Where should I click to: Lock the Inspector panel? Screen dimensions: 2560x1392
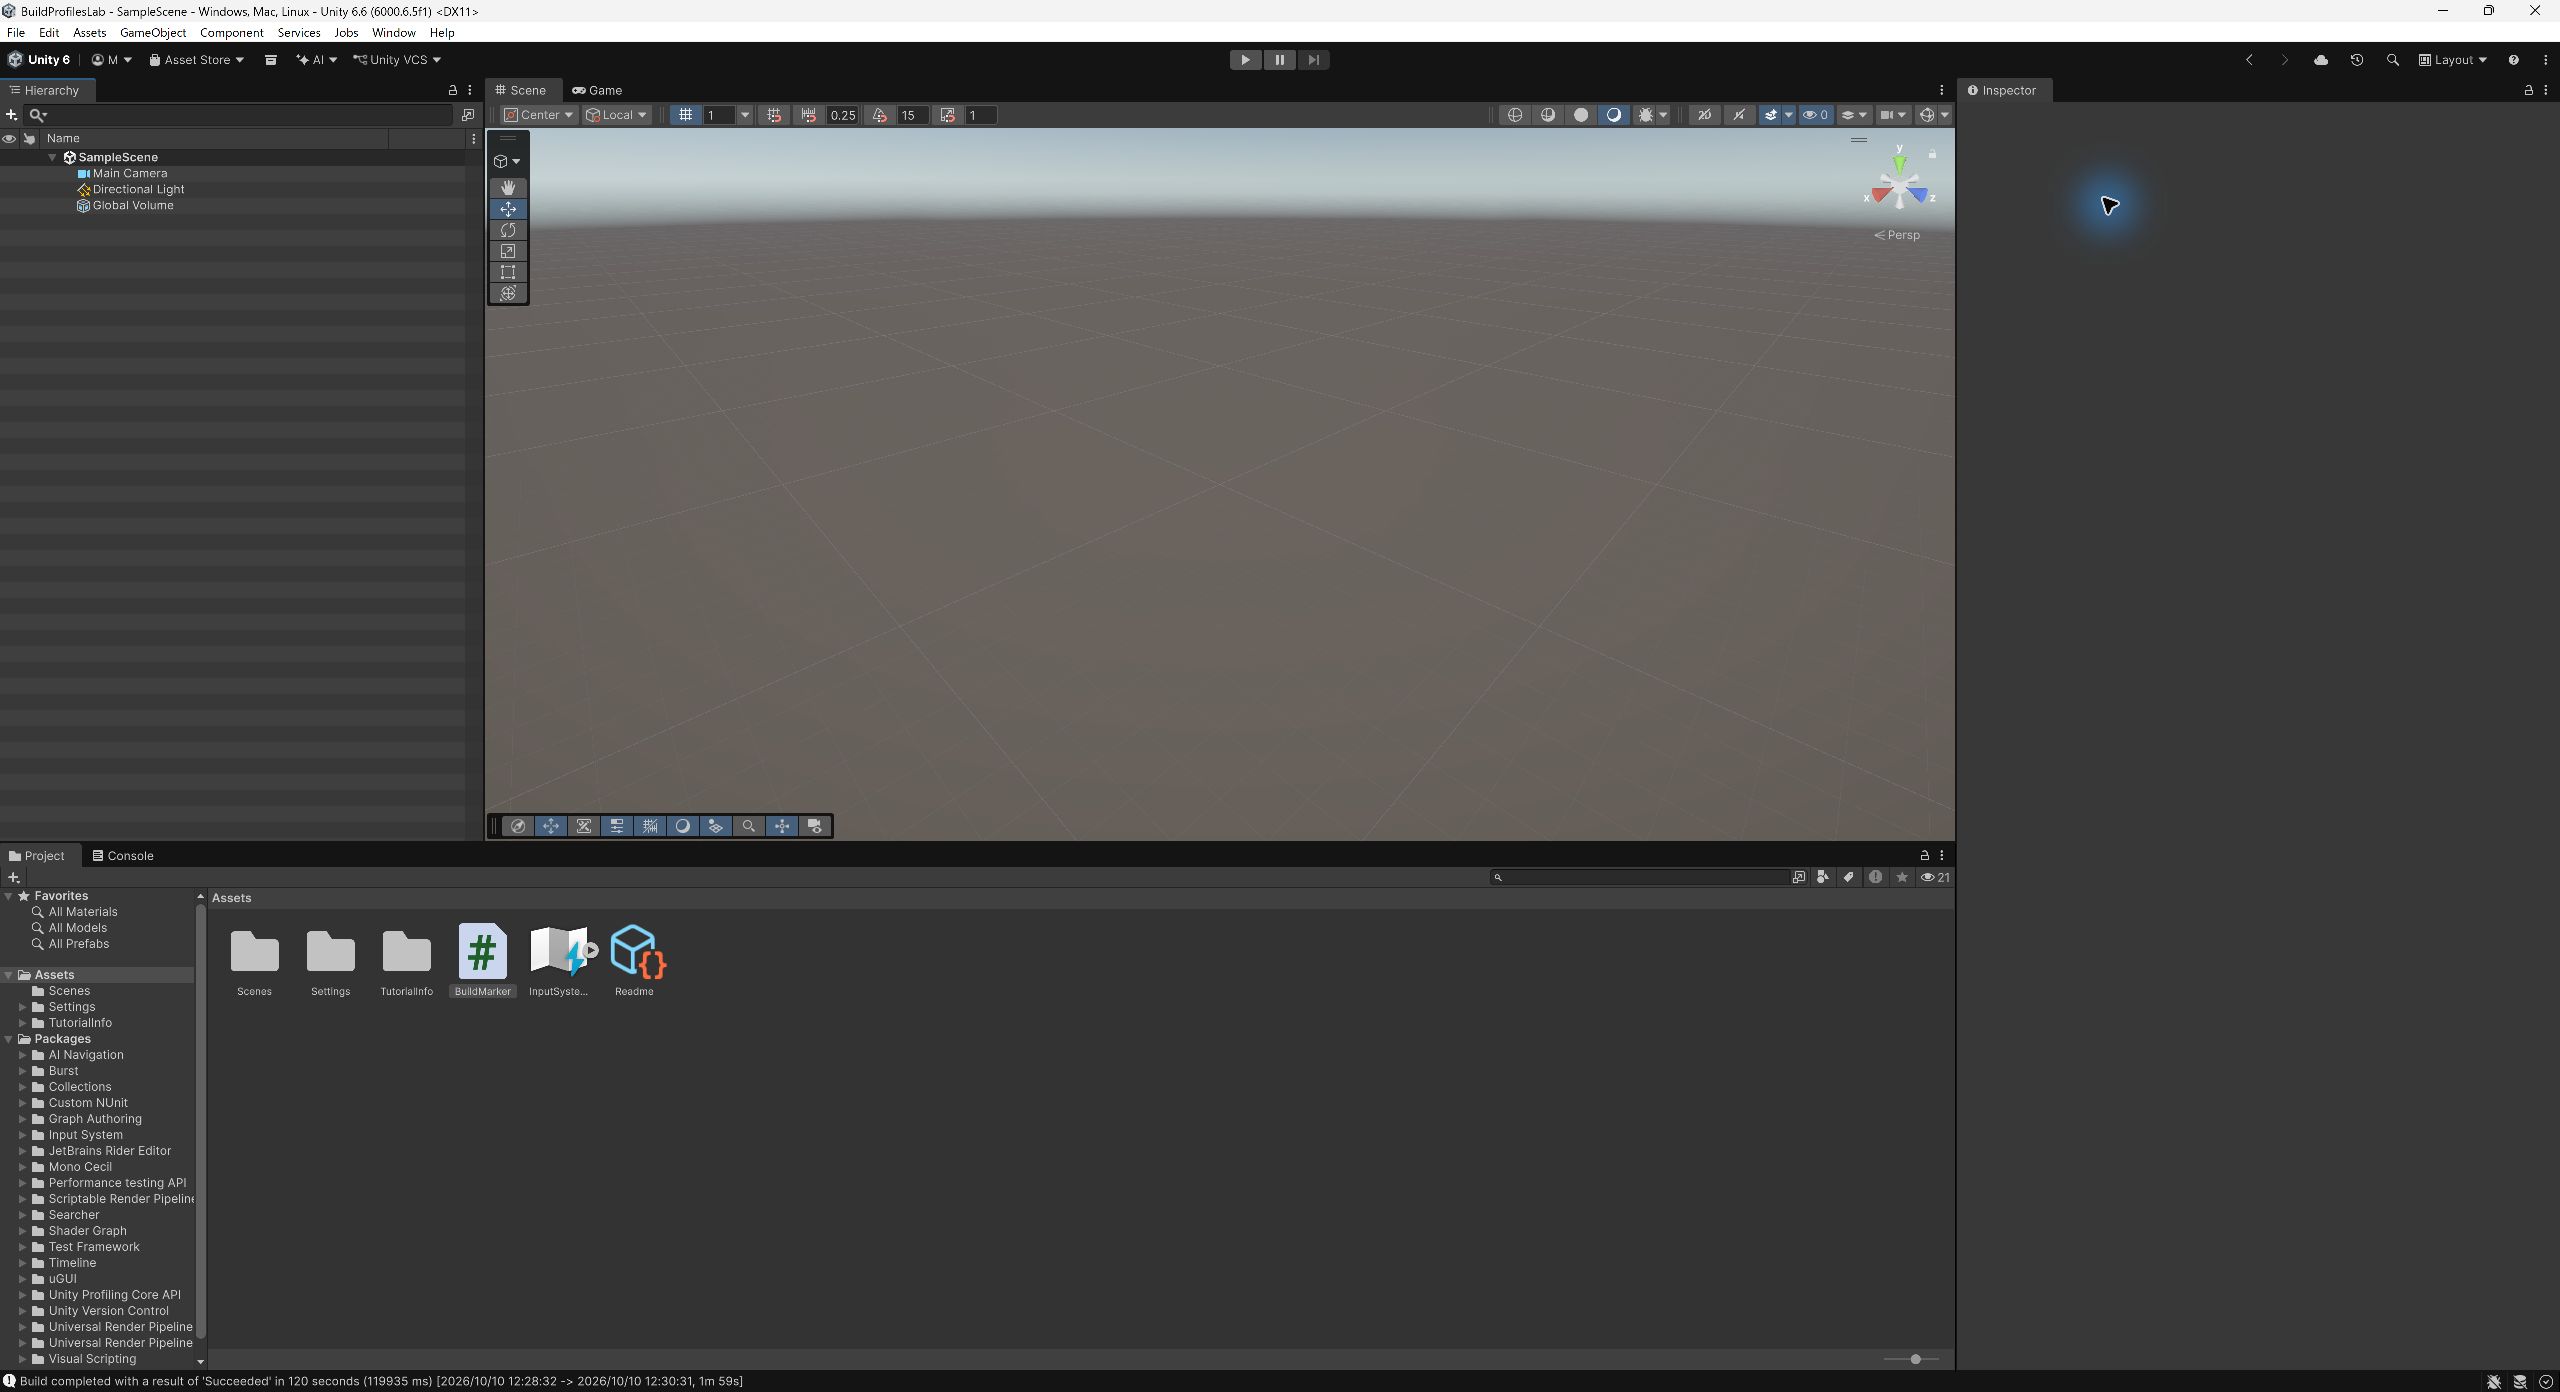(2529, 90)
